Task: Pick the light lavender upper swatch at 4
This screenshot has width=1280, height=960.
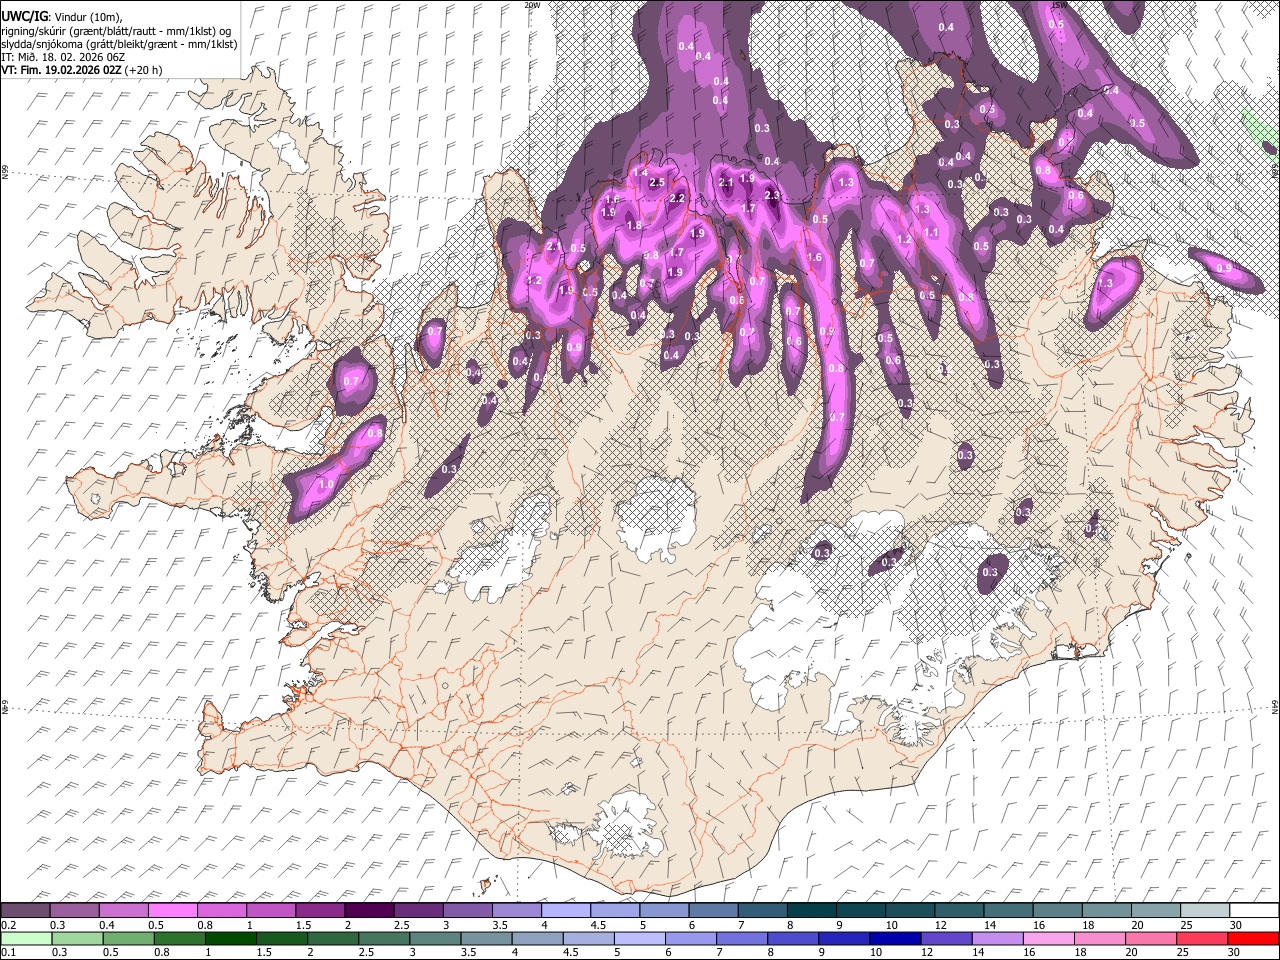Action: (565, 910)
